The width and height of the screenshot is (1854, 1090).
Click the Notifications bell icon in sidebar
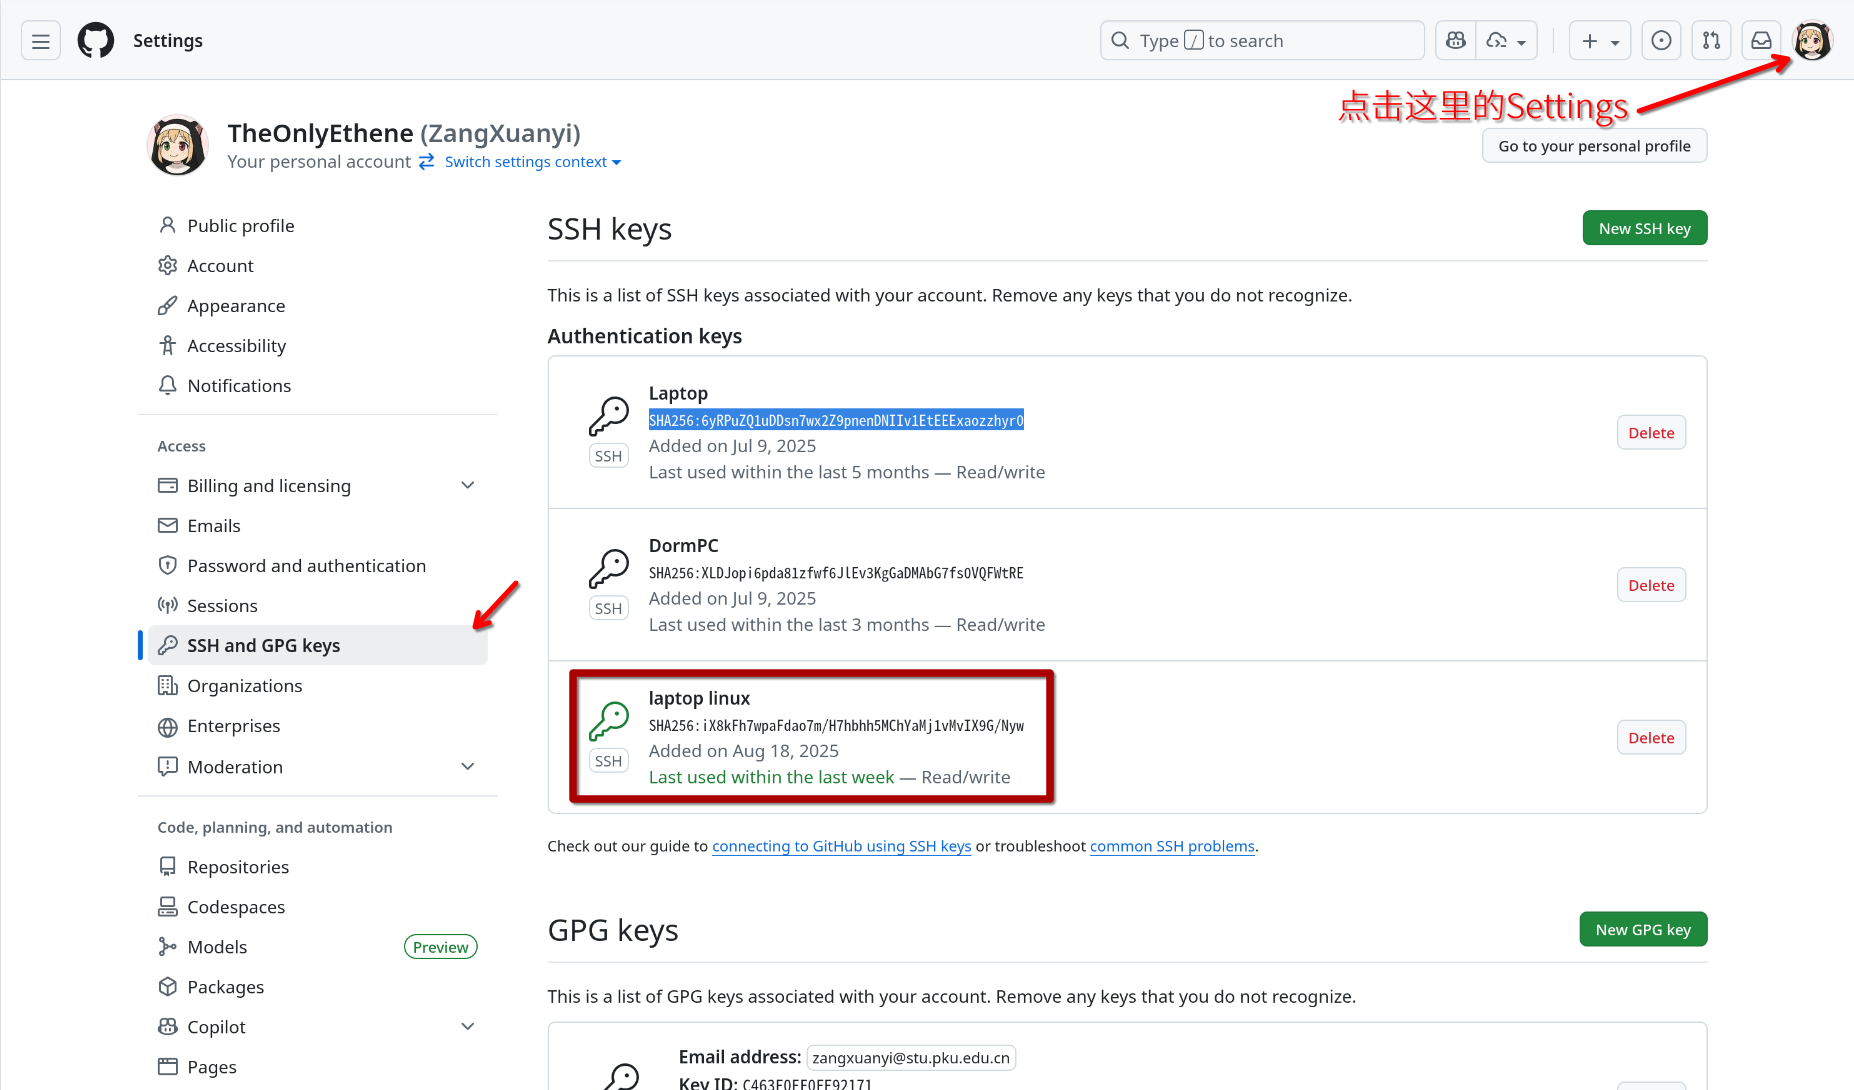click(167, 385)
